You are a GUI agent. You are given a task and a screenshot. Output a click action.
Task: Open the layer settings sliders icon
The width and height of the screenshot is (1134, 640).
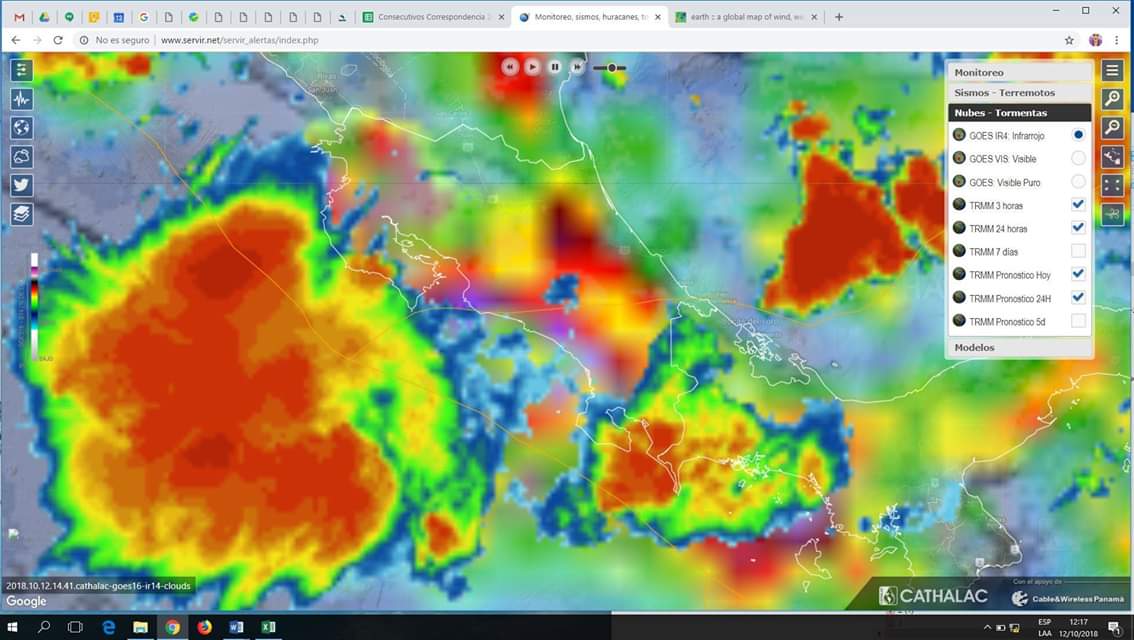pyautogui.click(x=22, y=70)
